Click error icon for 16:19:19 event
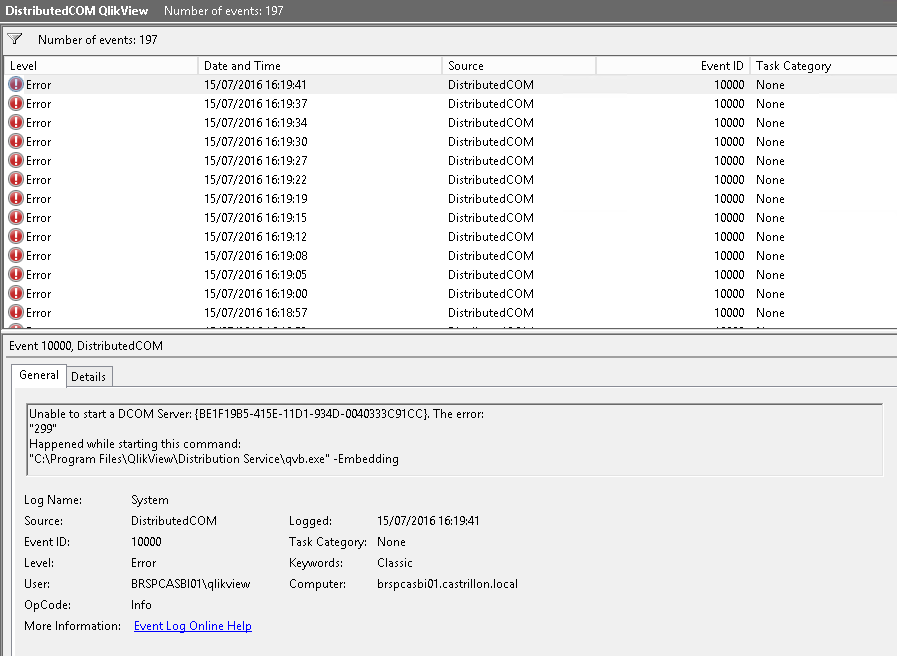The image size is (897, 656). point(16,198)
